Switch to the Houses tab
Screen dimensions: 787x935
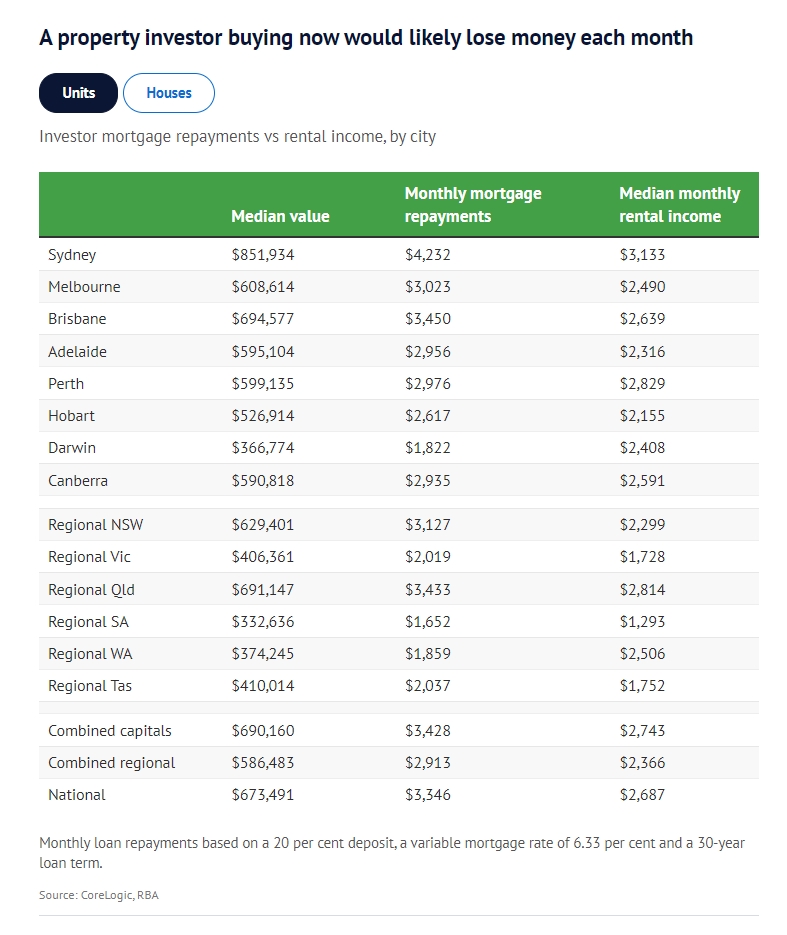point(168,93)
